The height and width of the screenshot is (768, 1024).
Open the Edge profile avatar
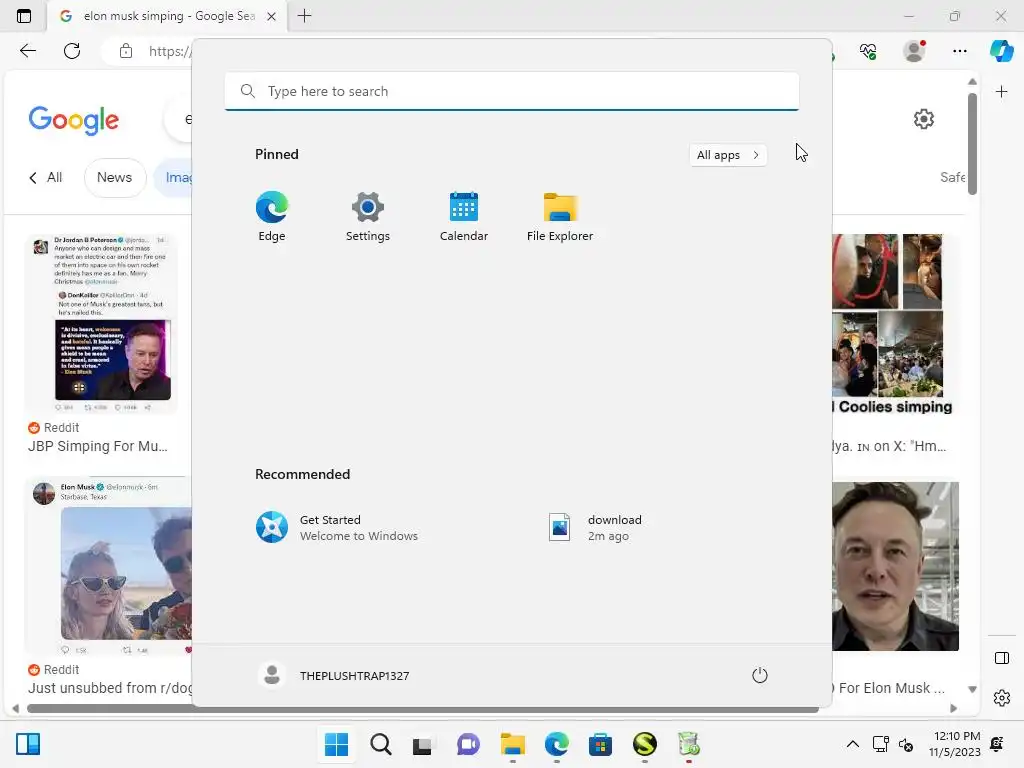point(914,51)
